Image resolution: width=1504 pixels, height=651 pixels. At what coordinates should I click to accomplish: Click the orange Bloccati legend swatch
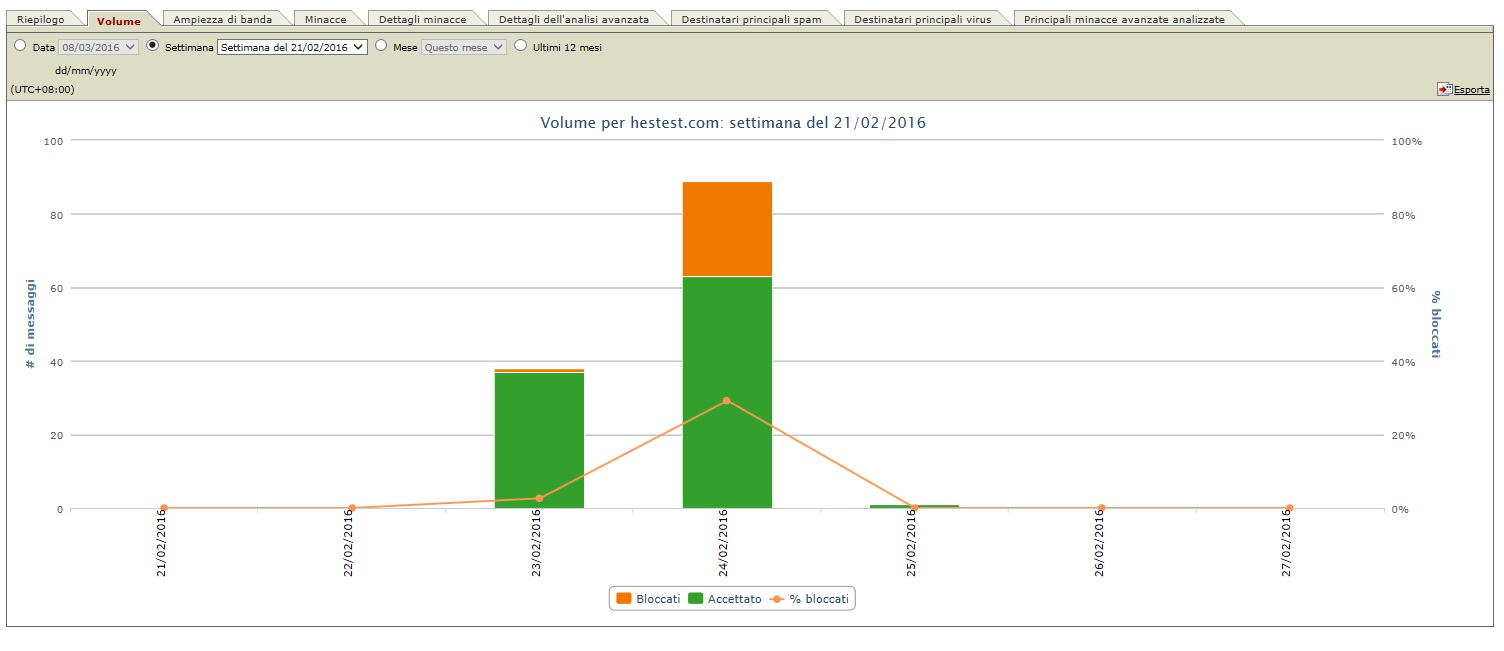624,598
